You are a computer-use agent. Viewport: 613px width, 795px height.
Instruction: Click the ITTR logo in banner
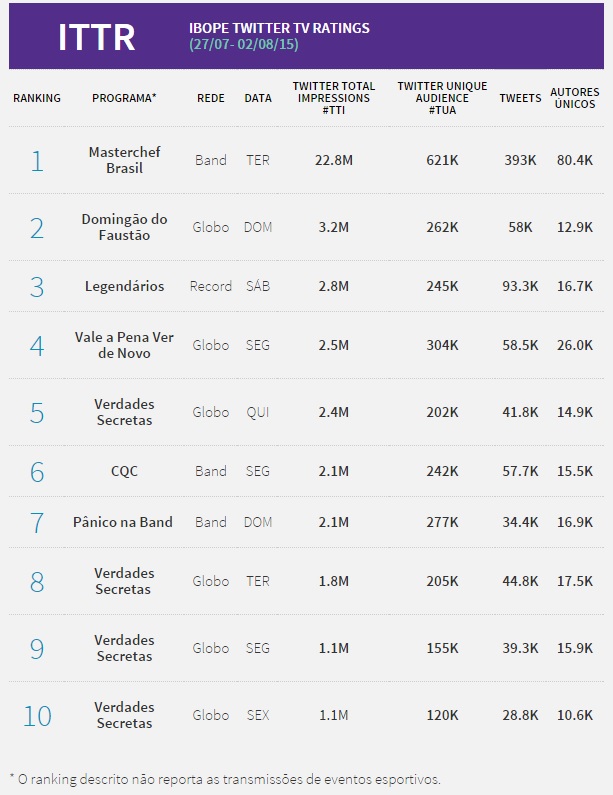pos(97,37)
